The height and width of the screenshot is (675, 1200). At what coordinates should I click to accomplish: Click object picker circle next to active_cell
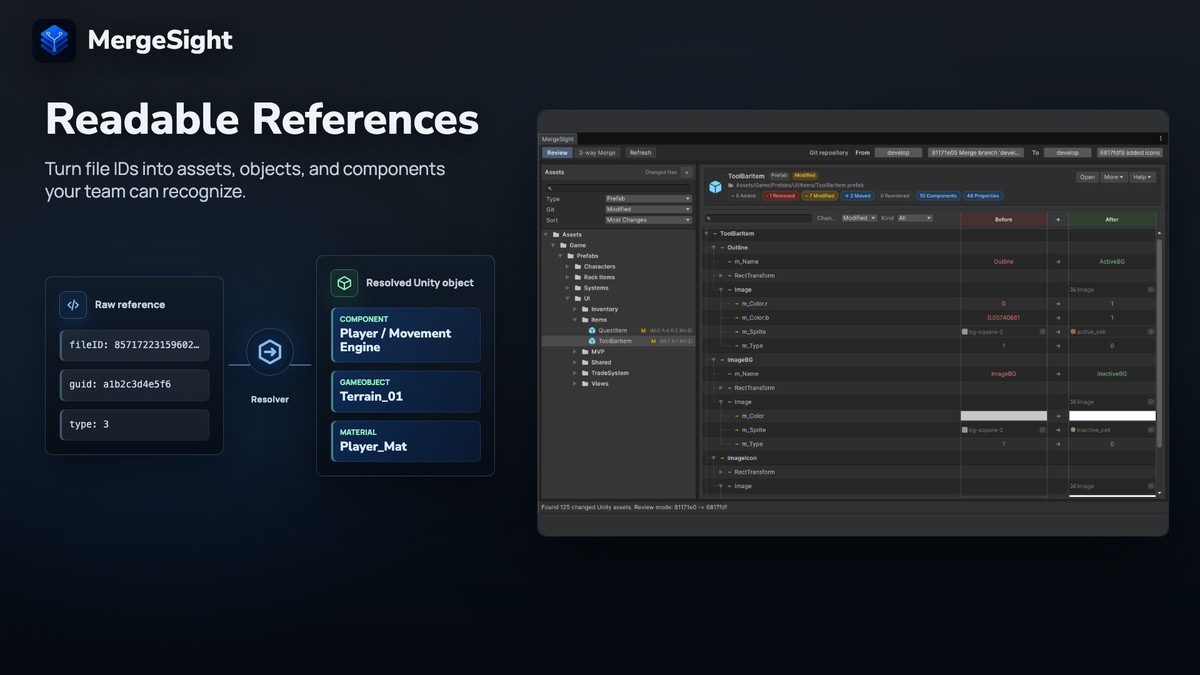1151,331
